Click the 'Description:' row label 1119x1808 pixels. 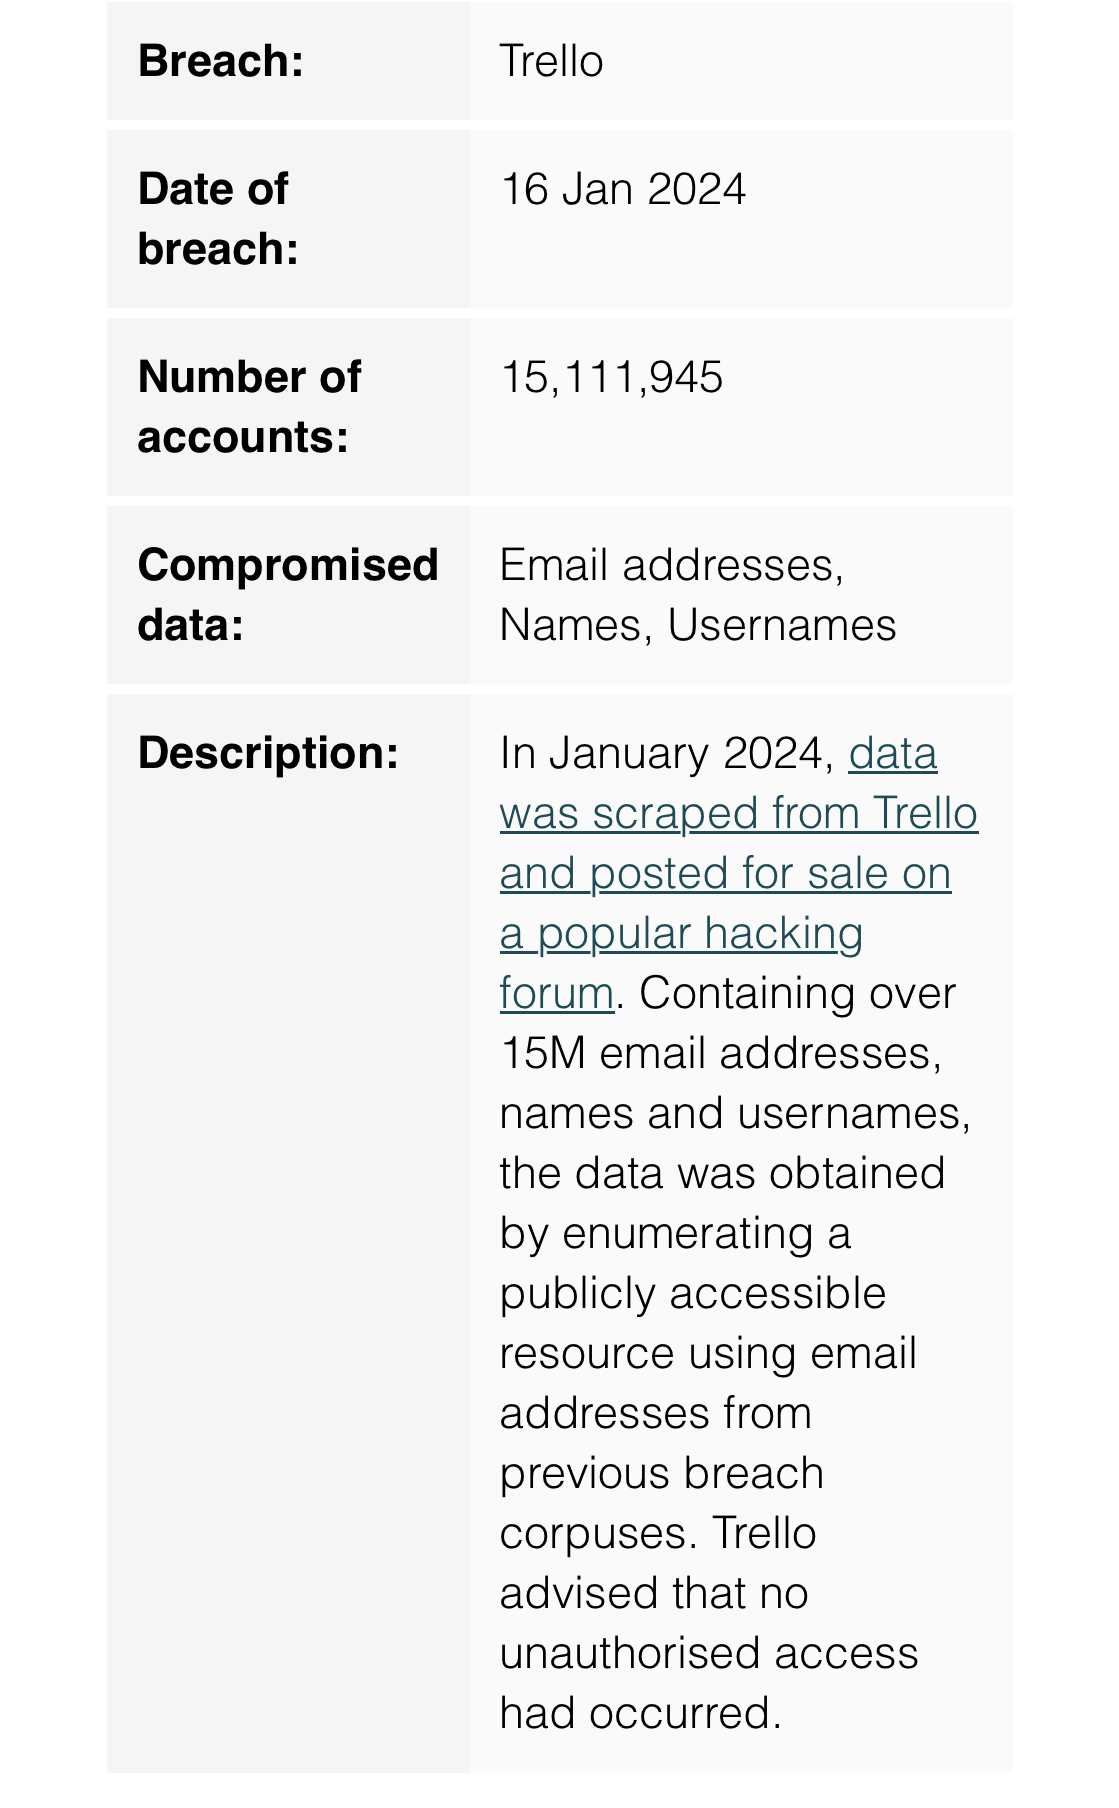268,753
